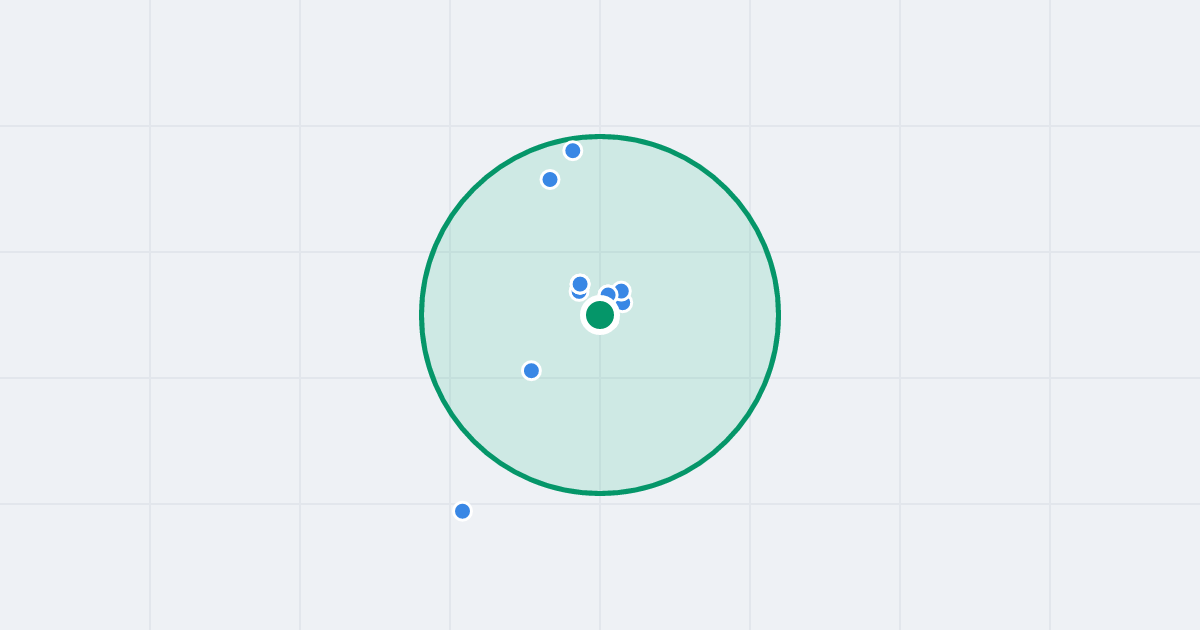Click the green center marker
1200x630 pixels.
click(x=600, y=315)
